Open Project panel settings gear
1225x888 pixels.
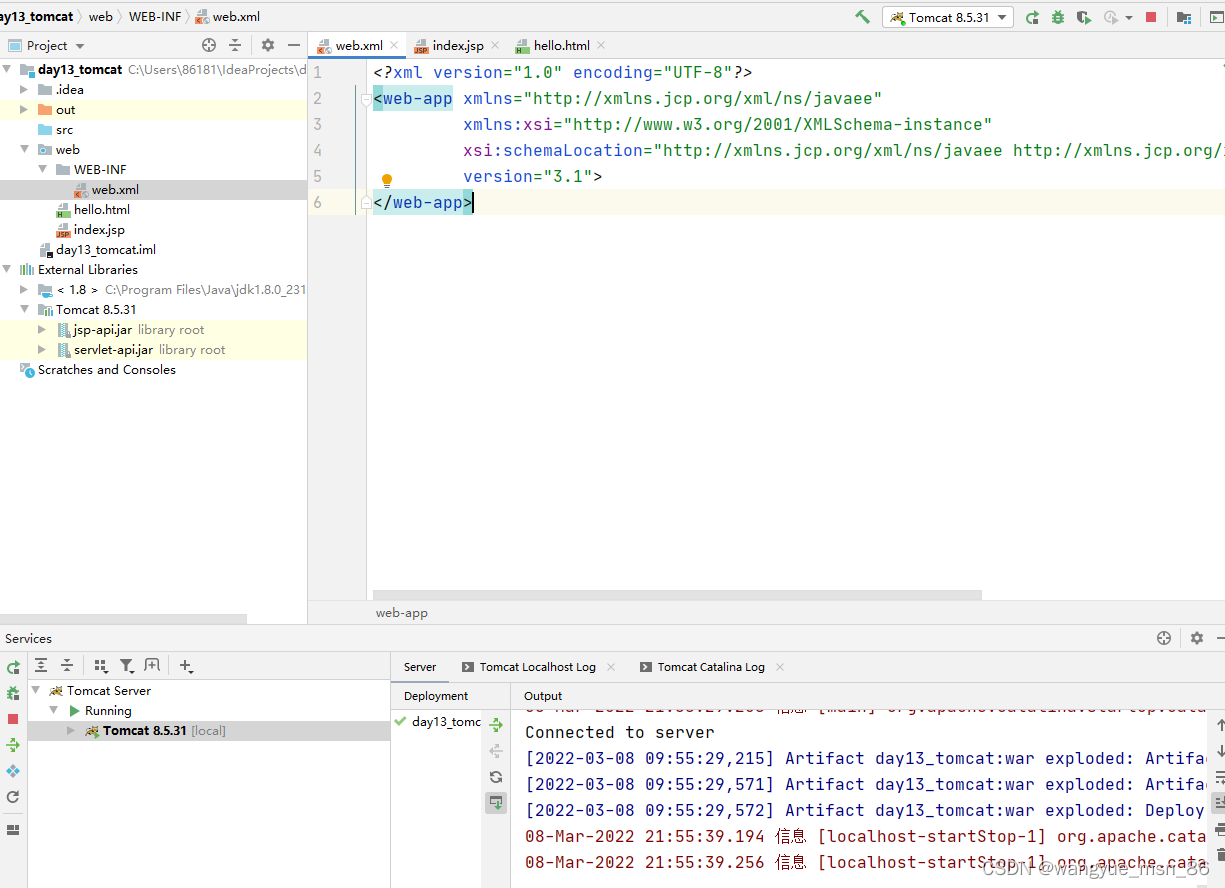pyautogui.click(x=268, y=45)
